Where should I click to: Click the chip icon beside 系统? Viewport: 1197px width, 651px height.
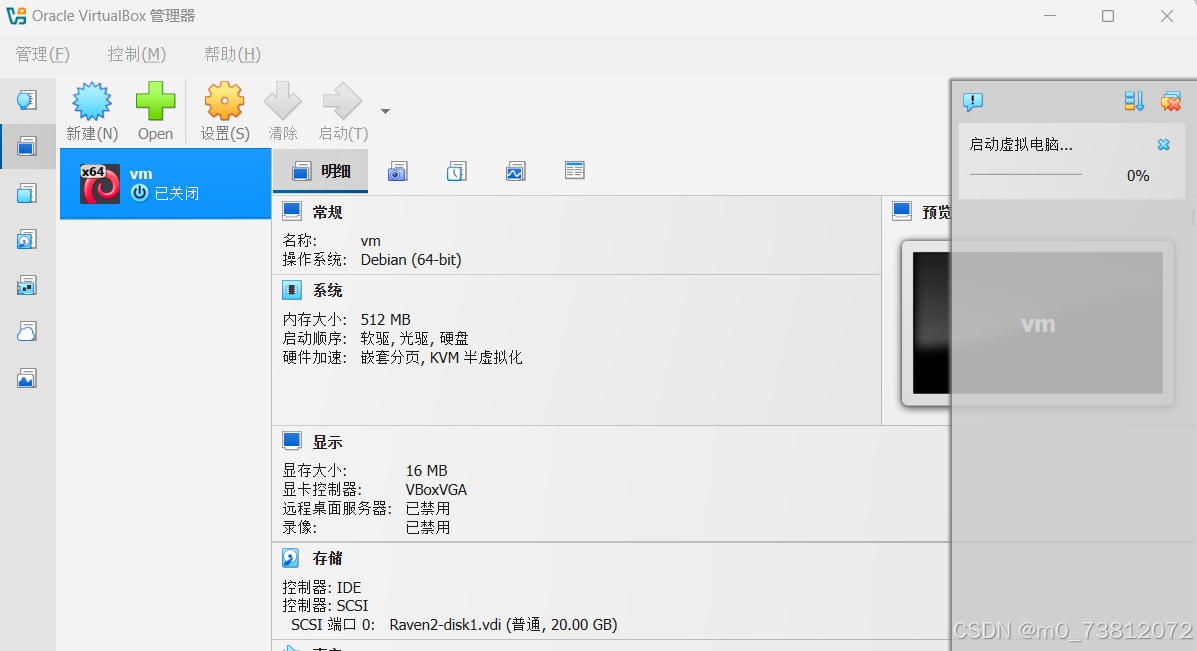(x=292, y=289)
